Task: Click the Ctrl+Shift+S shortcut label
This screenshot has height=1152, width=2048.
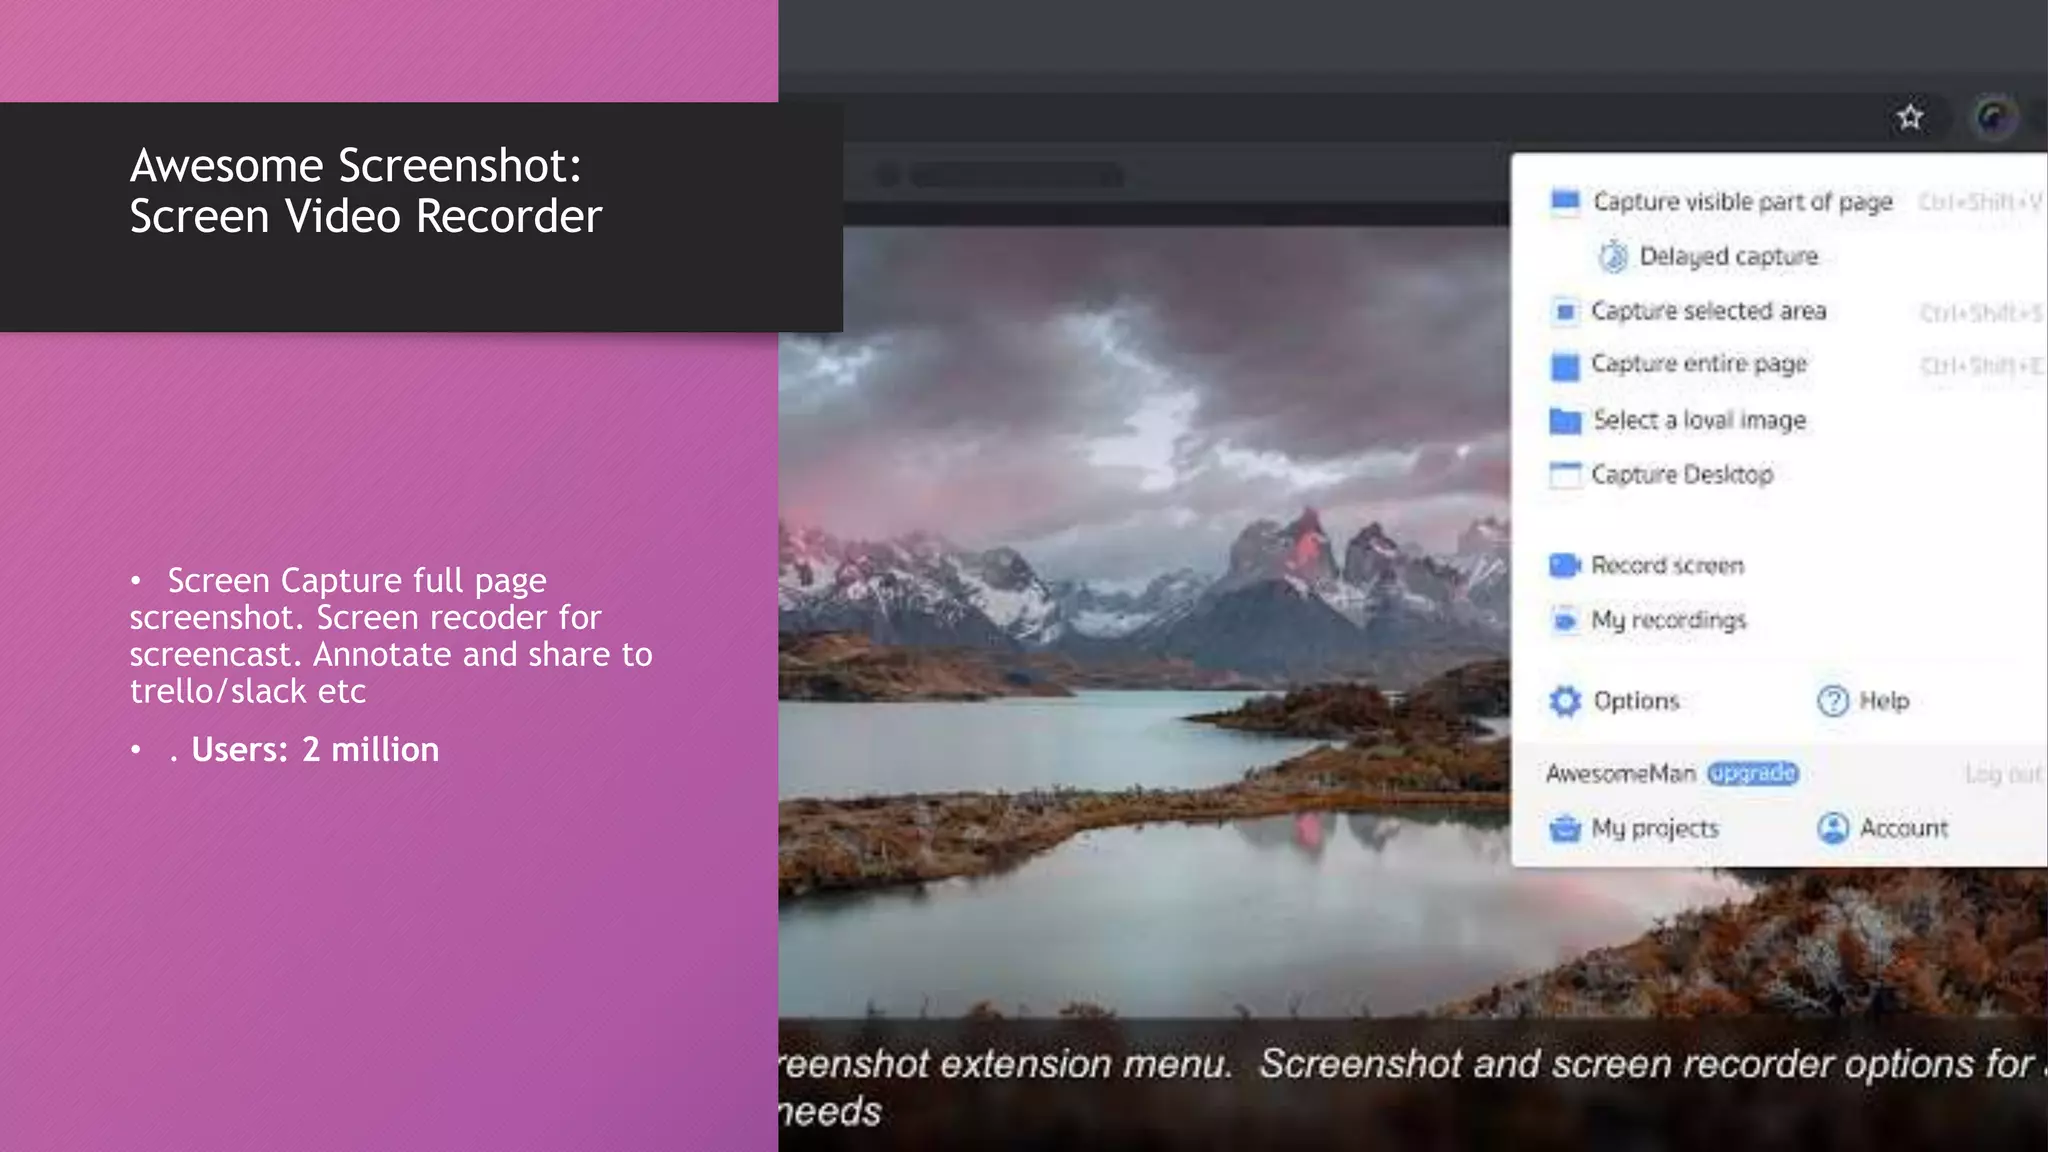Action: click(x=1980, y=313)
